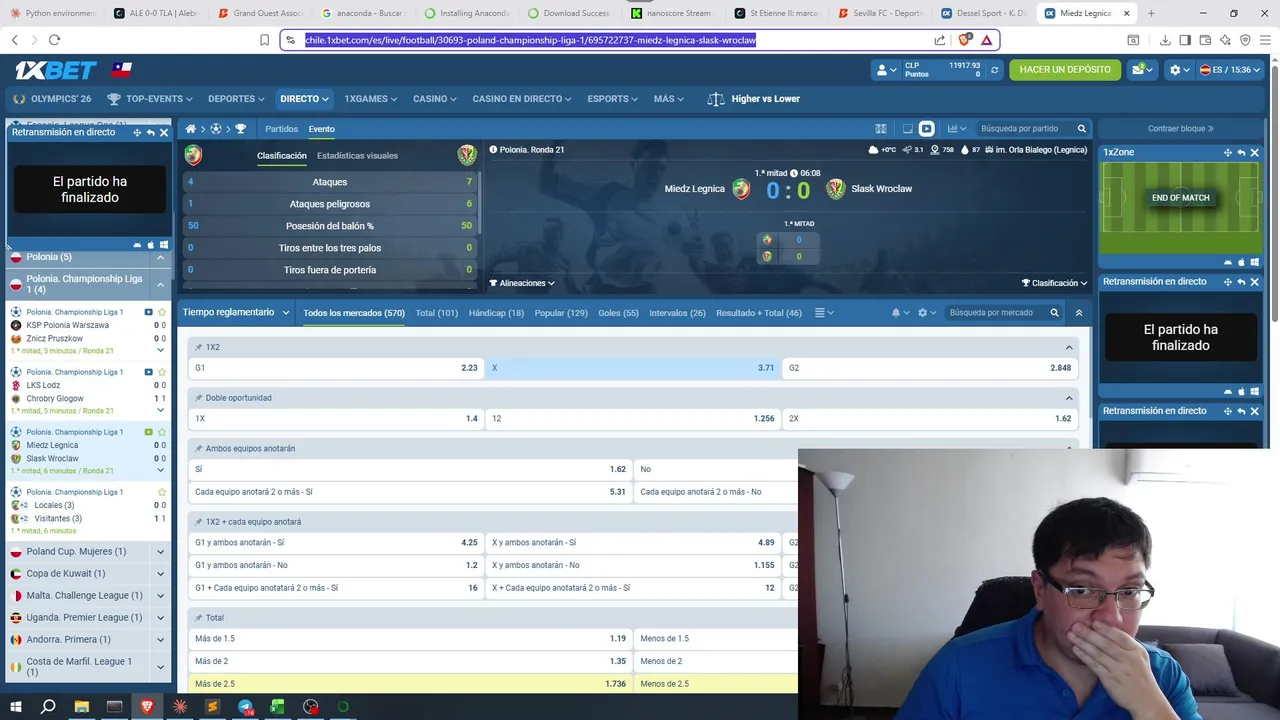
Task: Expand the Malta. Challenge League
Action: (160, 596)
